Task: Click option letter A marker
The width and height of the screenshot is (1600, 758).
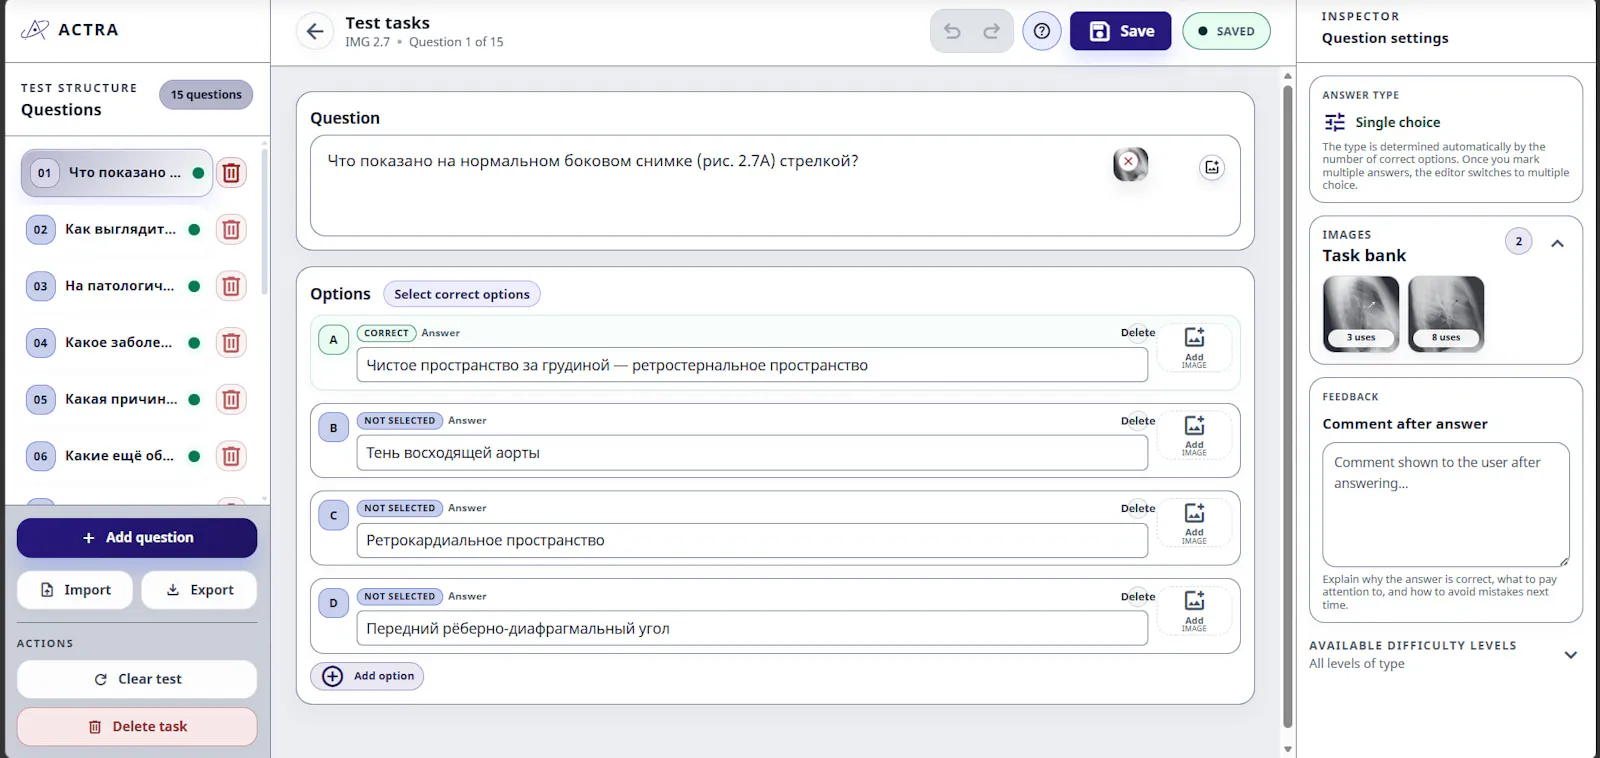Action: [x=334, y=340]
